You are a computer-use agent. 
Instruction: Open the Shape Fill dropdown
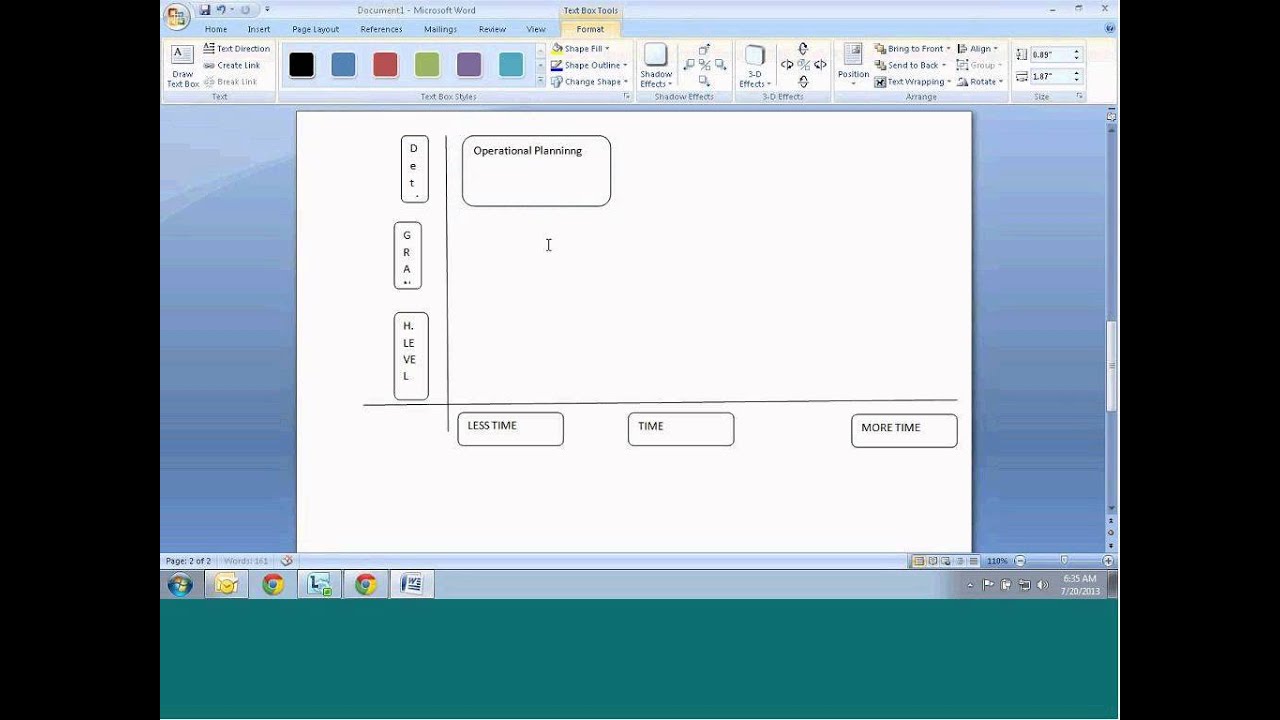(x=580, y=48)
